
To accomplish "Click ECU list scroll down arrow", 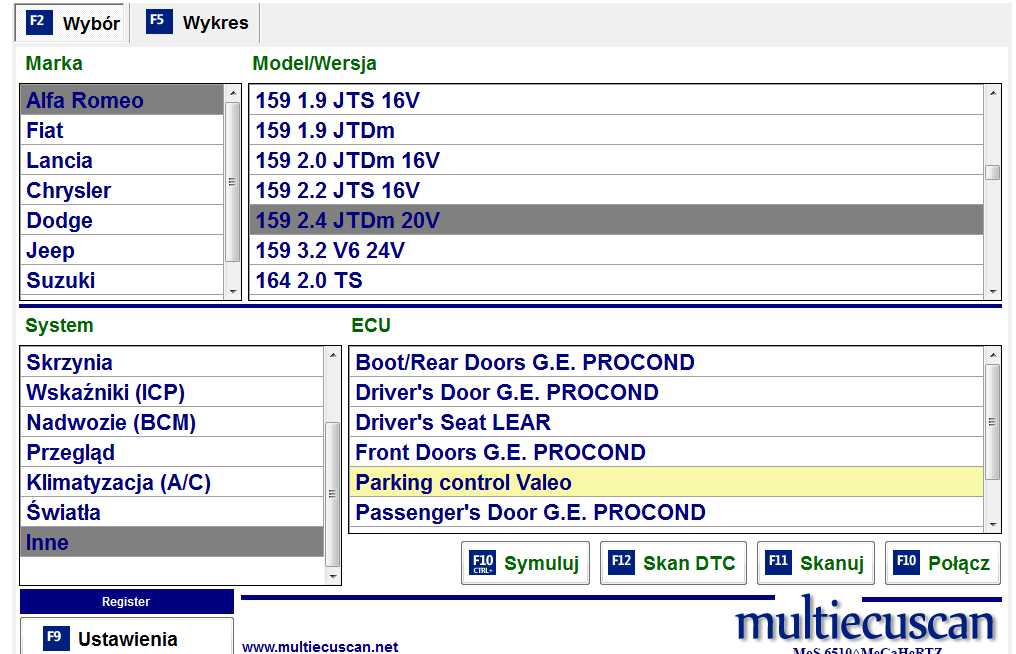I will coord(993,524).
